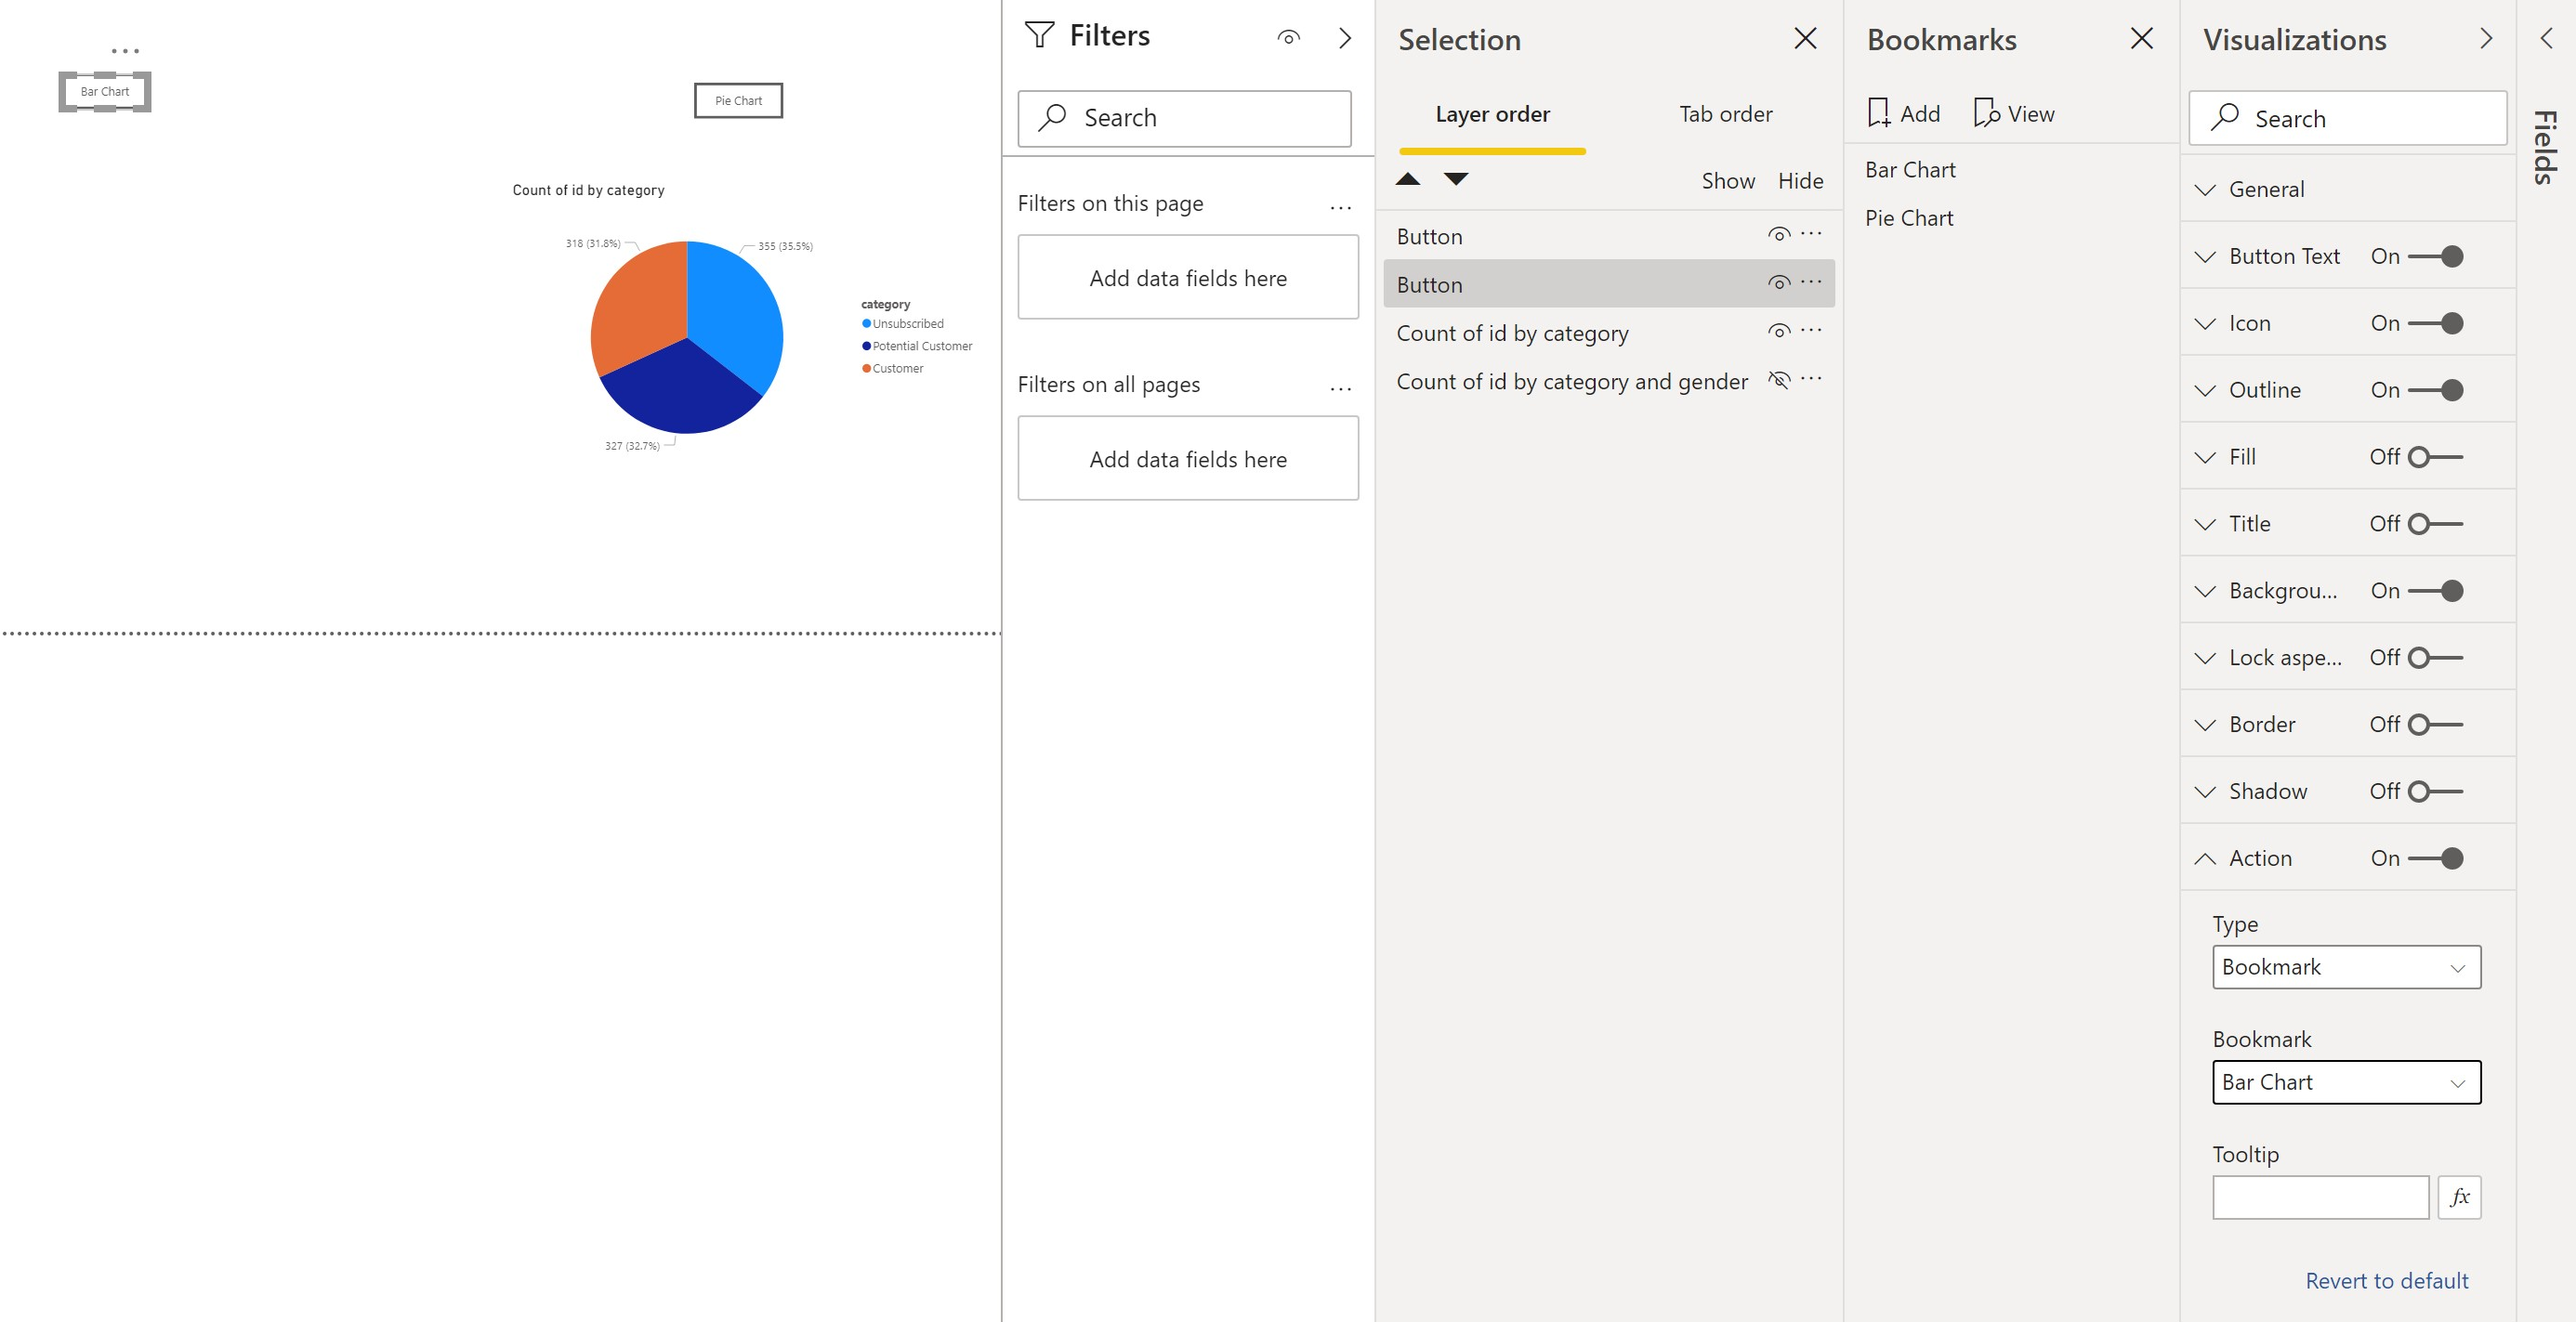Screen dimensions: 2576x1322
Task: Expand the Fields pane arrow
Action: click(2546, 38)
